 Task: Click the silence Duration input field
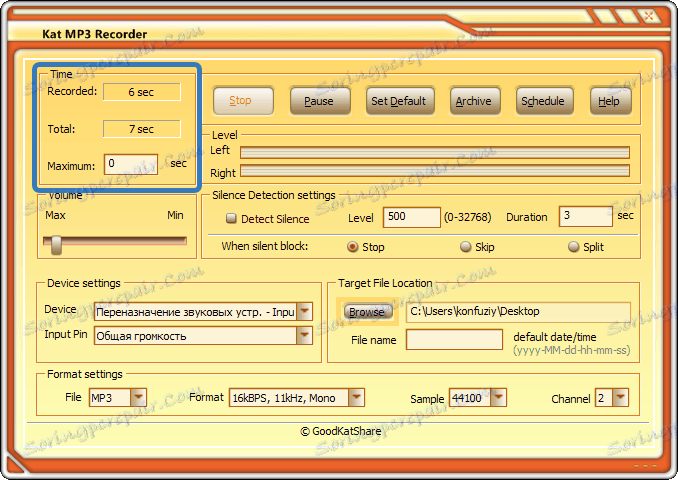pyautogui.click(x=585, y=216)
